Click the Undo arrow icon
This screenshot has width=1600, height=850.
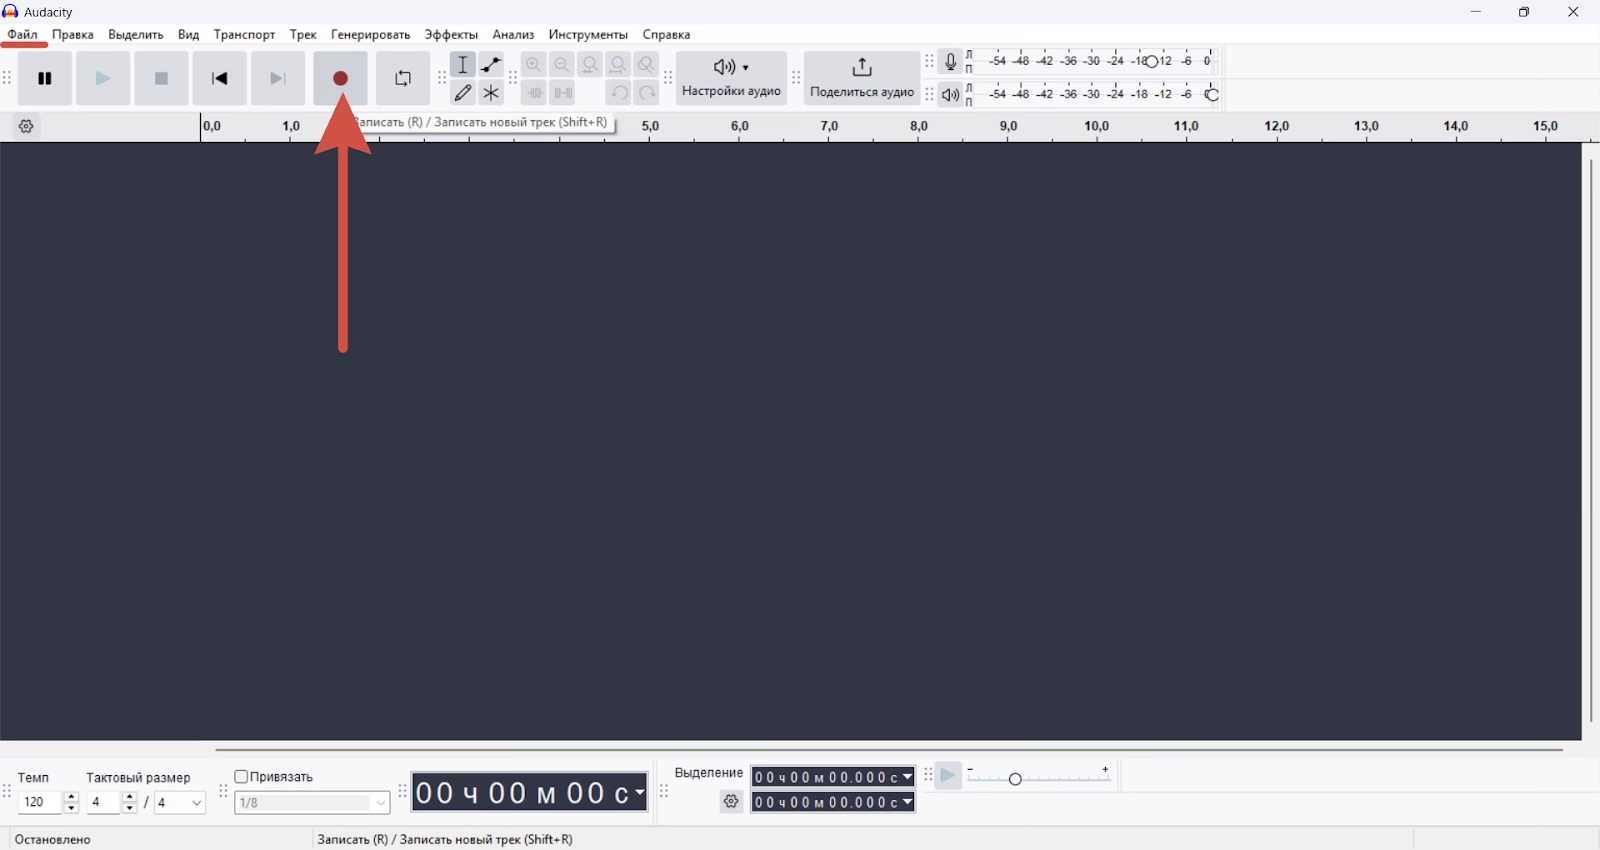tap(619, 93)
